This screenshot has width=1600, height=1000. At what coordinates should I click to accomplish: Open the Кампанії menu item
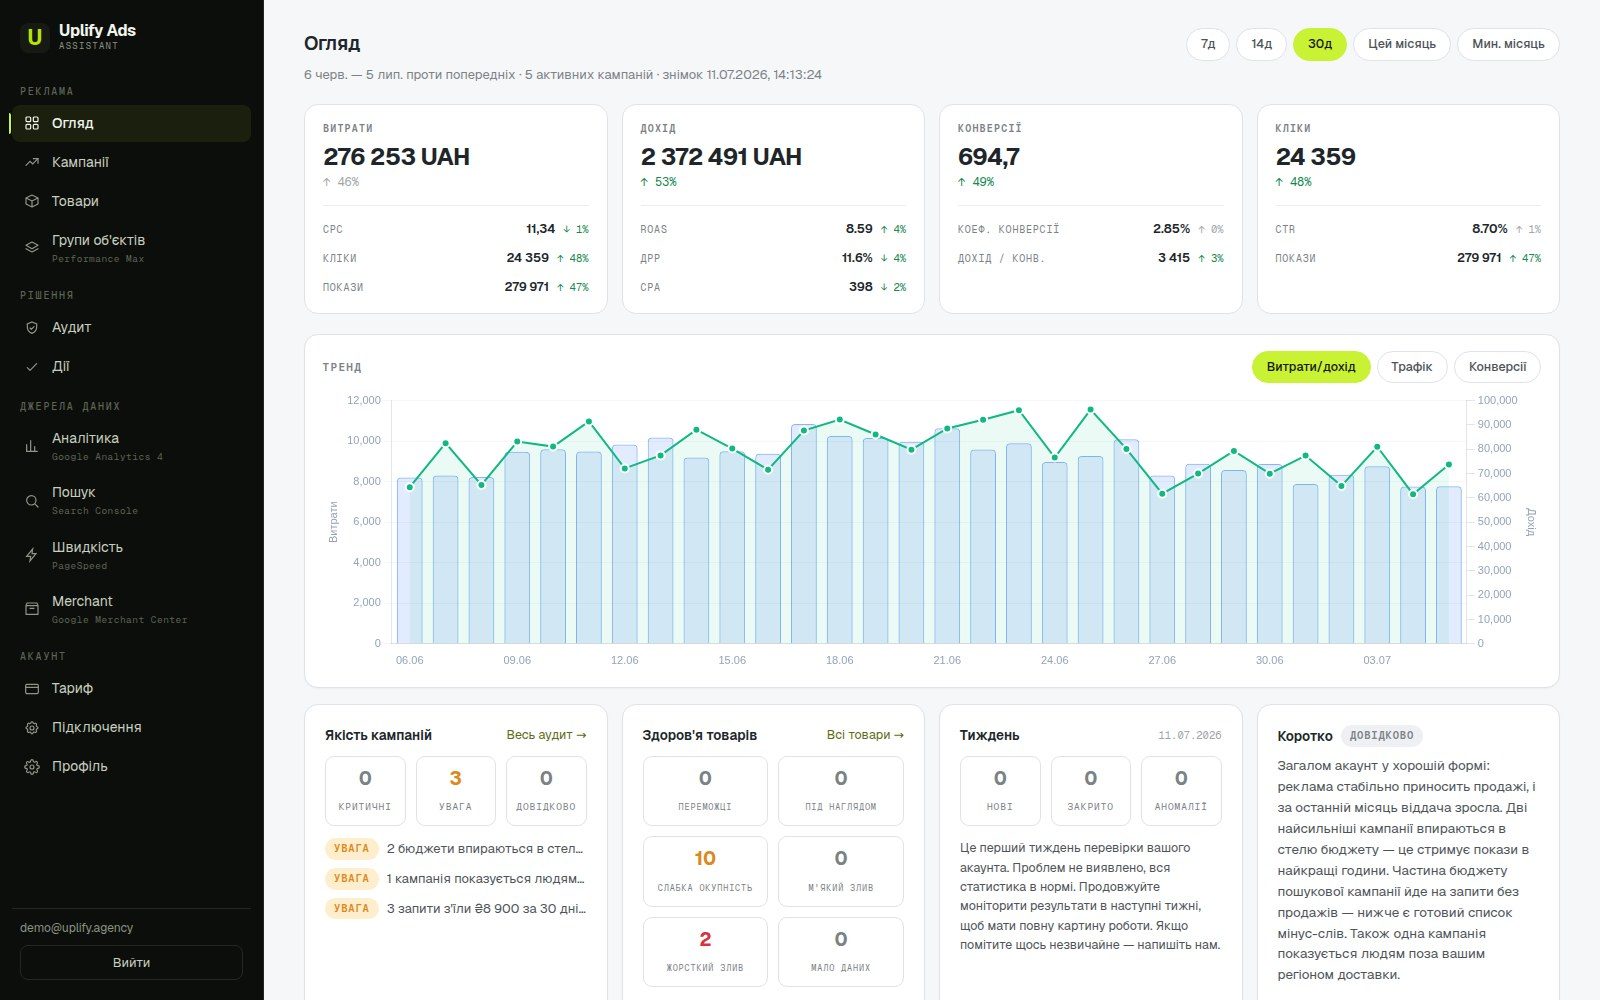click(x=130, y=162)
